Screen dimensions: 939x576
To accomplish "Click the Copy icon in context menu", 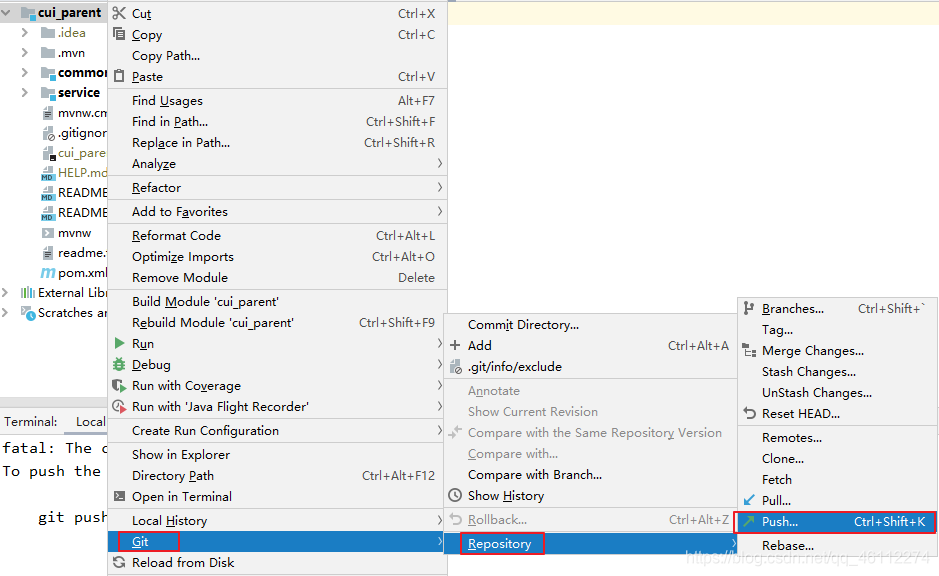I will (119, 34).
